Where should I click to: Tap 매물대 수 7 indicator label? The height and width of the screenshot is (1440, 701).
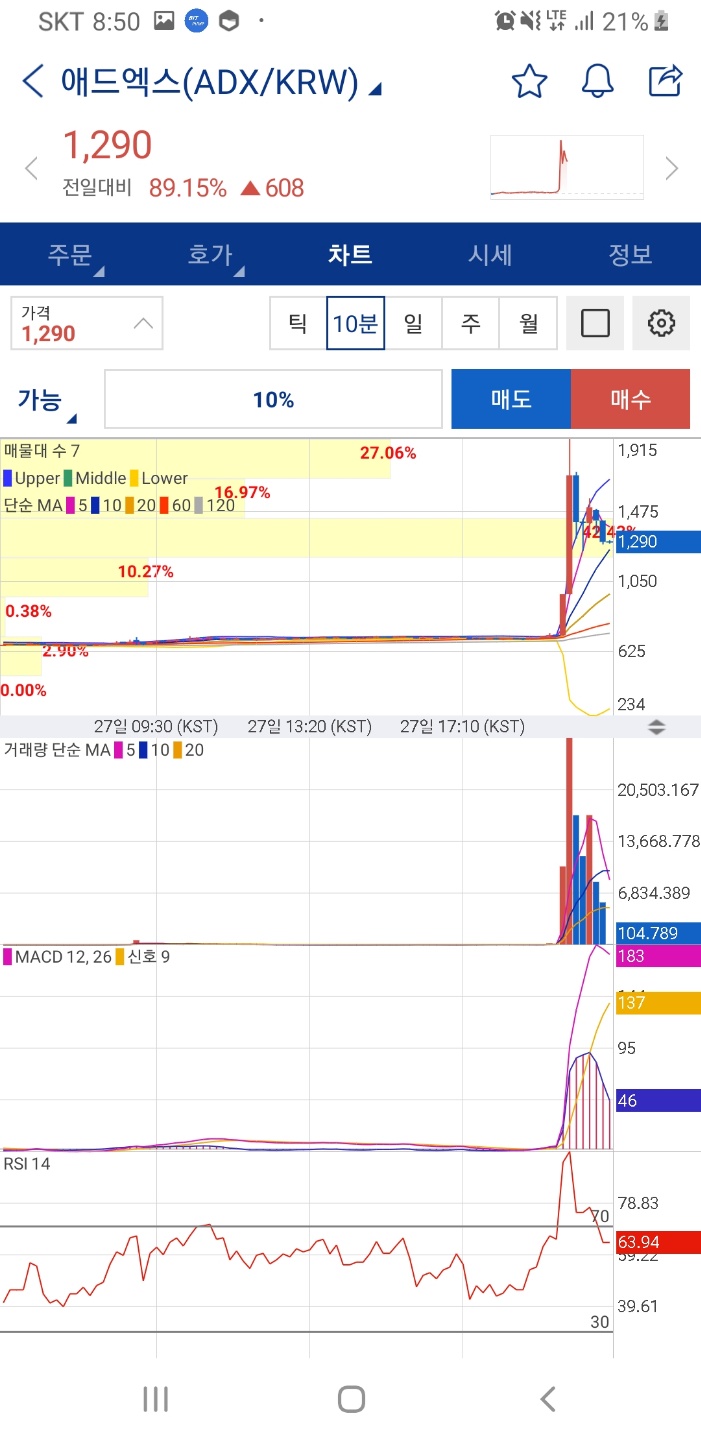coord(42,452)
